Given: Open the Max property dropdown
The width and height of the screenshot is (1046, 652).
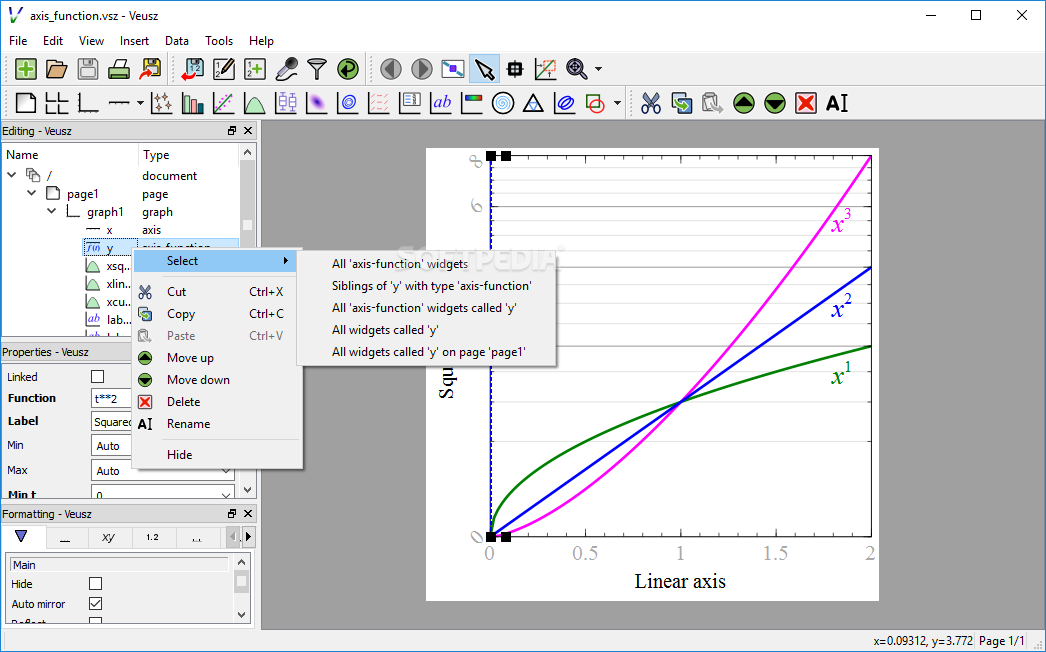Looking at the screenshot, I should click(227, 470).
